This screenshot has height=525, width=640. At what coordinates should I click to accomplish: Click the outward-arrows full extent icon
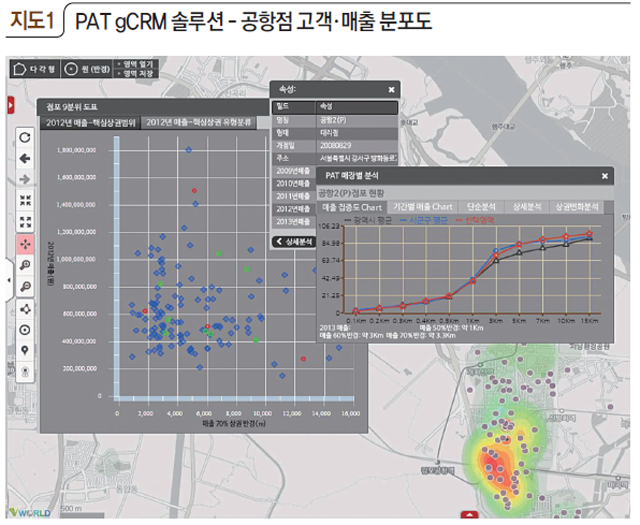(25, 222)
